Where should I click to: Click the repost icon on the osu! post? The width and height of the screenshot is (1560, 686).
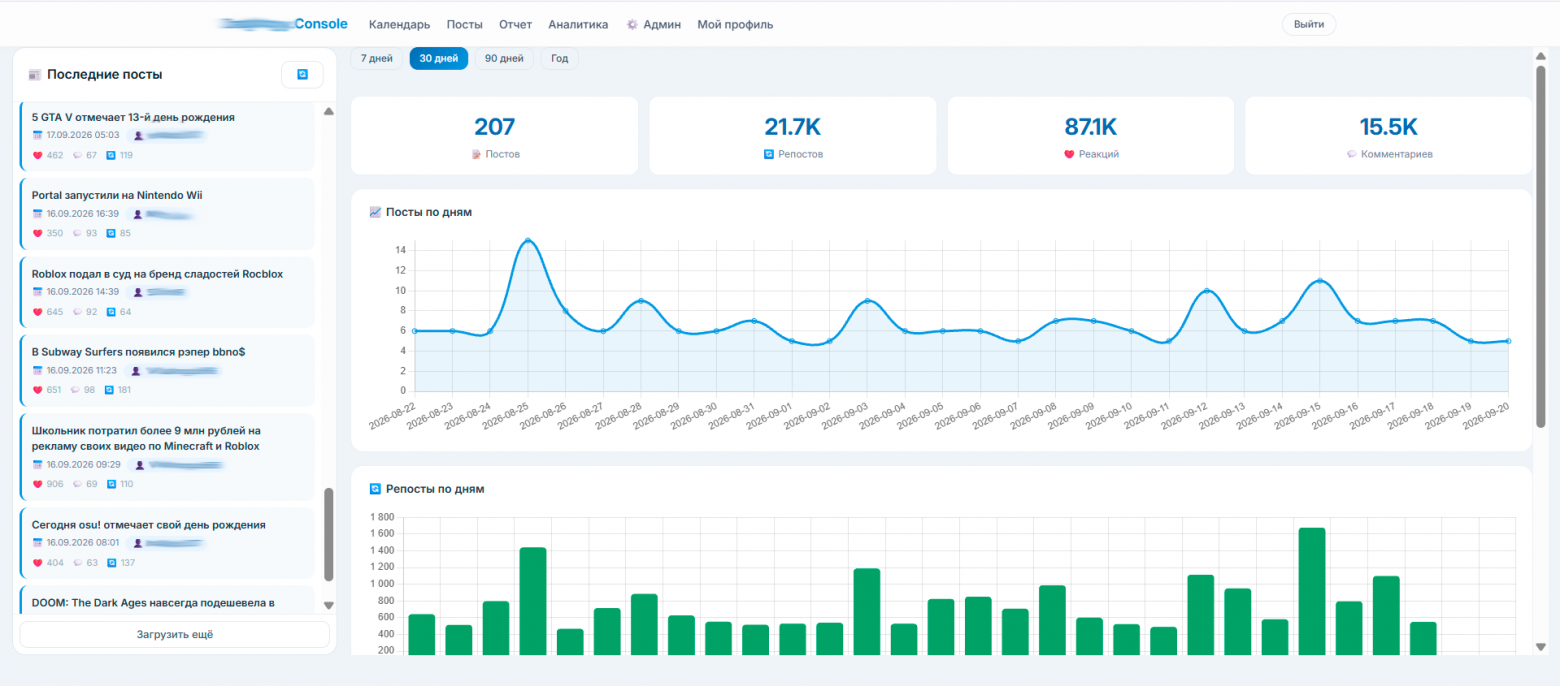coord(111,563)
